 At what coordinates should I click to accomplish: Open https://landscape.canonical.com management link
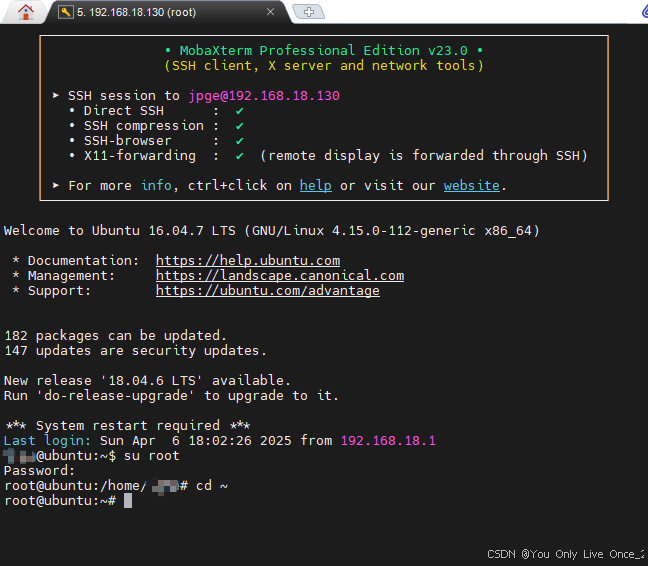tap(280, 276)
